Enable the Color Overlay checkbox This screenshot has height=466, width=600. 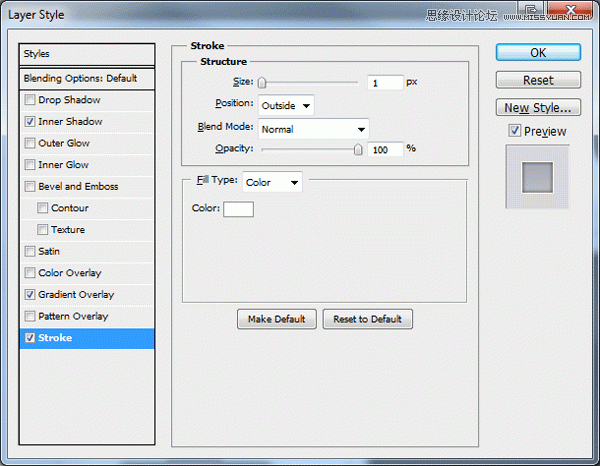[x=29, y=273]
